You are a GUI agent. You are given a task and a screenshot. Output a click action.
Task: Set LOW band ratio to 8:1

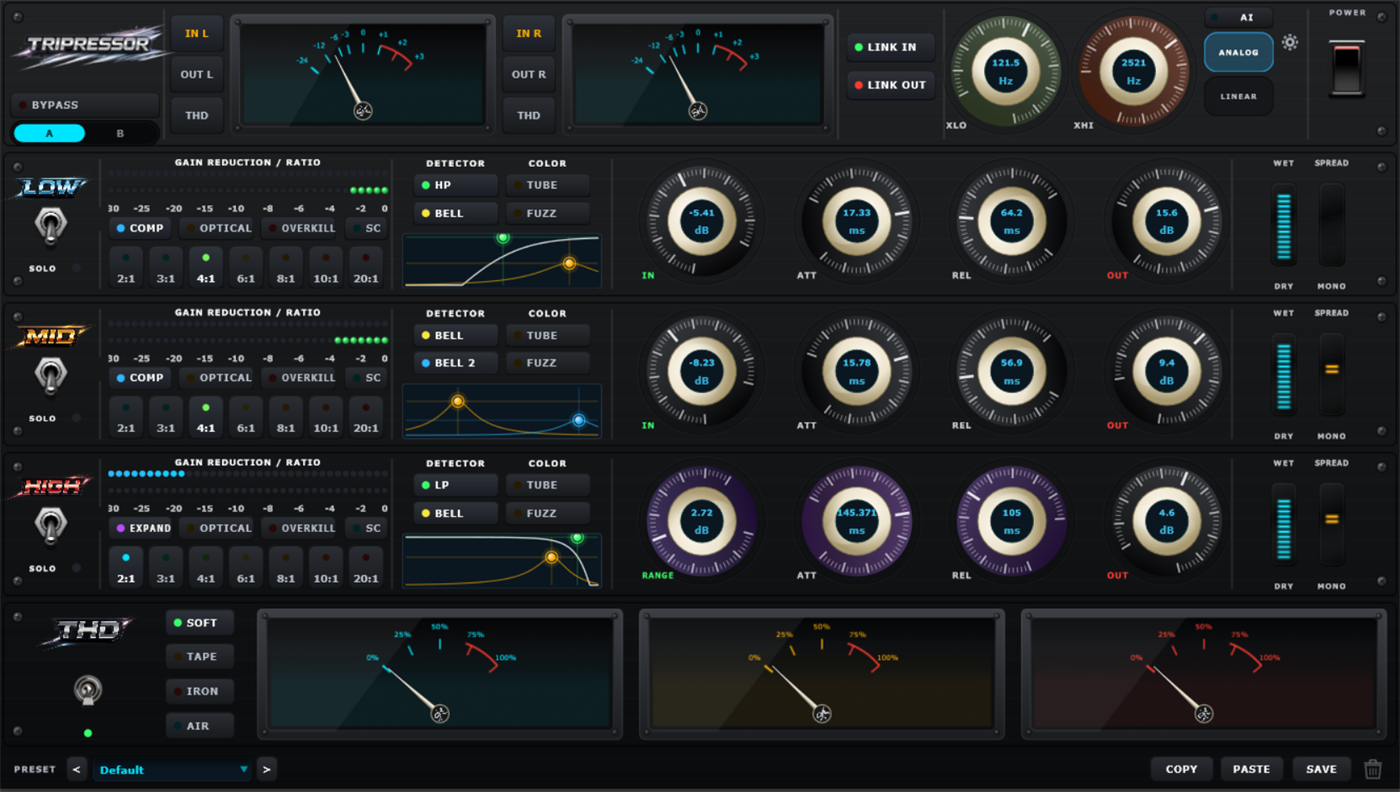click(286, 266)
